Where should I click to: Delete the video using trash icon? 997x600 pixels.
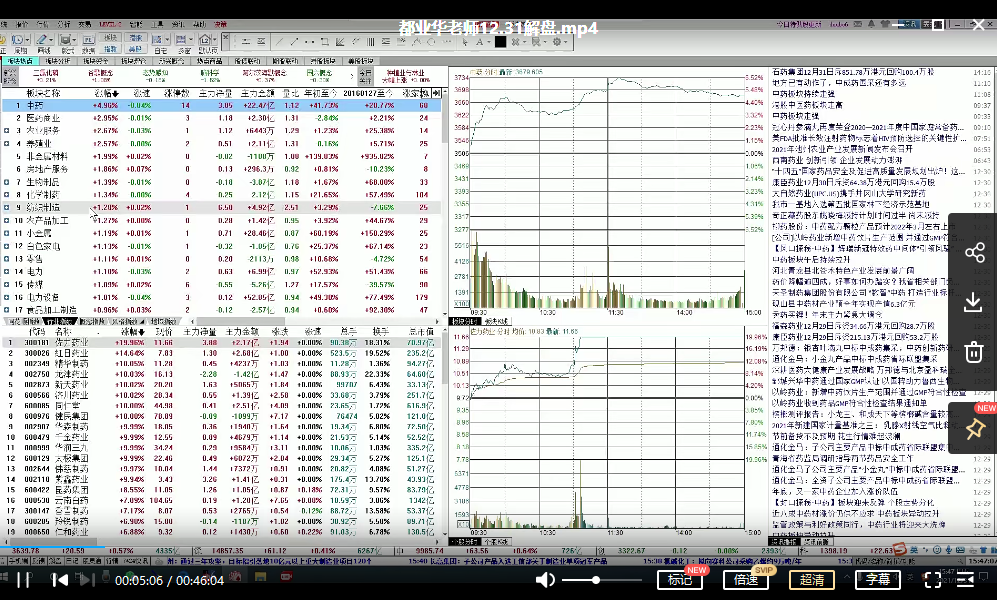974,351
